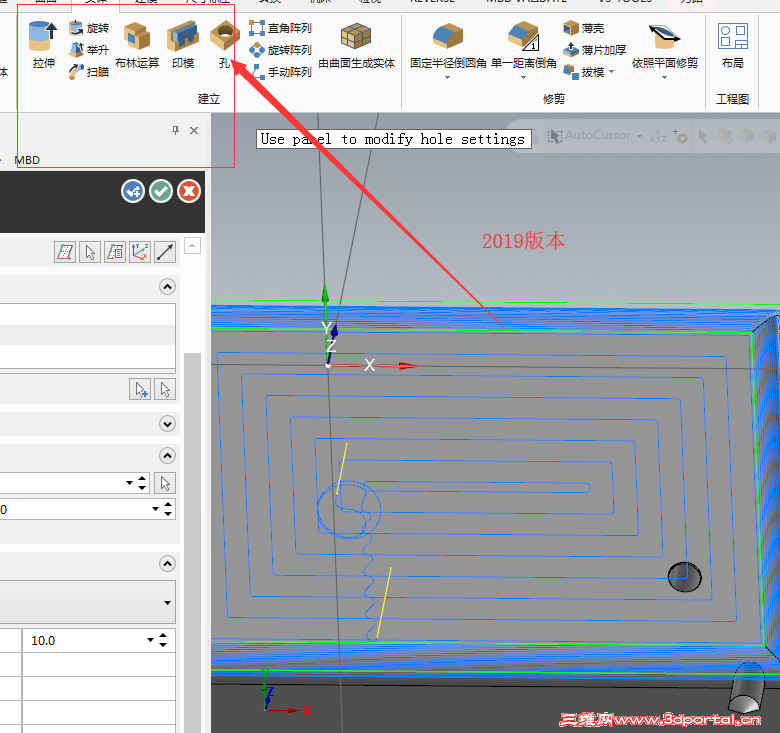Choose the 旋转 (Revolve) tool

tap(89, 28)
